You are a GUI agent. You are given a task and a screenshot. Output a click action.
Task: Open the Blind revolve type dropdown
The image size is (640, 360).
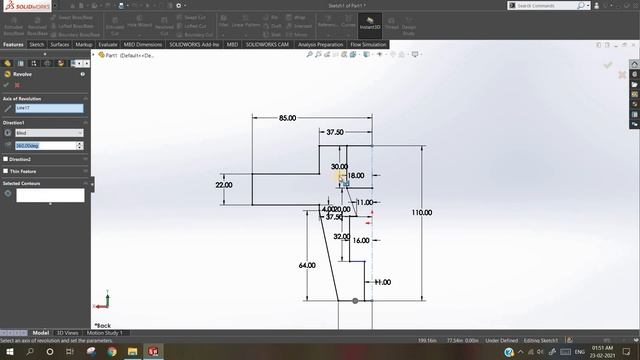pyautogui.click(x=49, y=133)
